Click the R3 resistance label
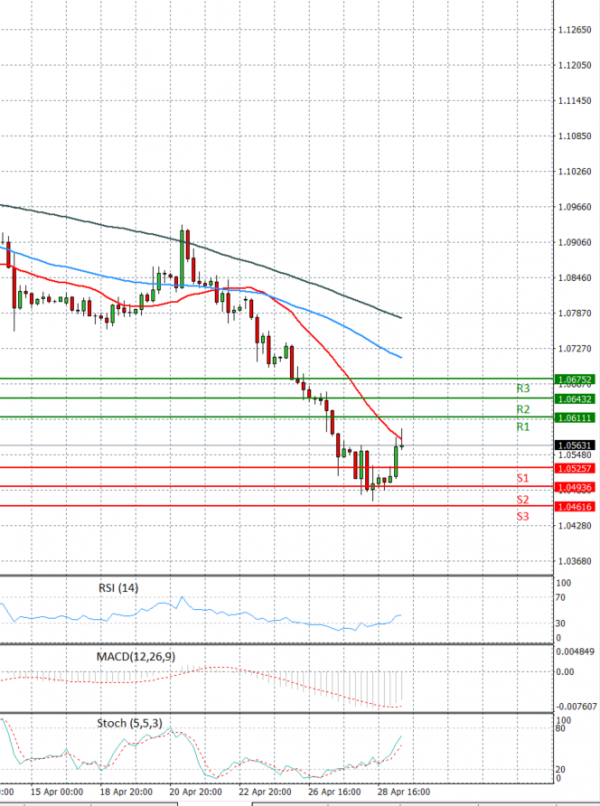Image resolution: width=600 pixels, height=806 pixels. tap(522, 389)
